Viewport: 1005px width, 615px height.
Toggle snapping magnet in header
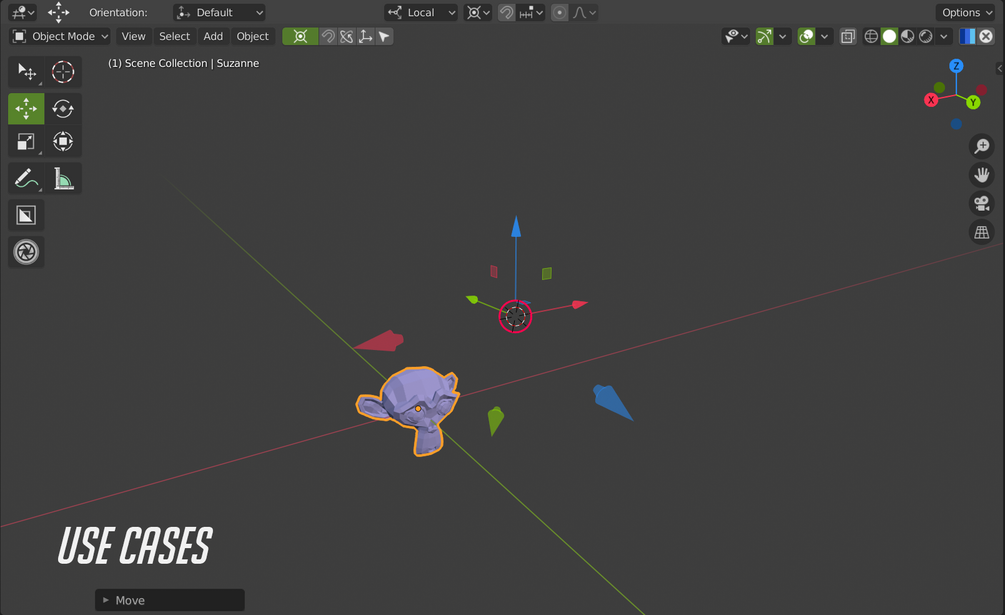[506, 12]
